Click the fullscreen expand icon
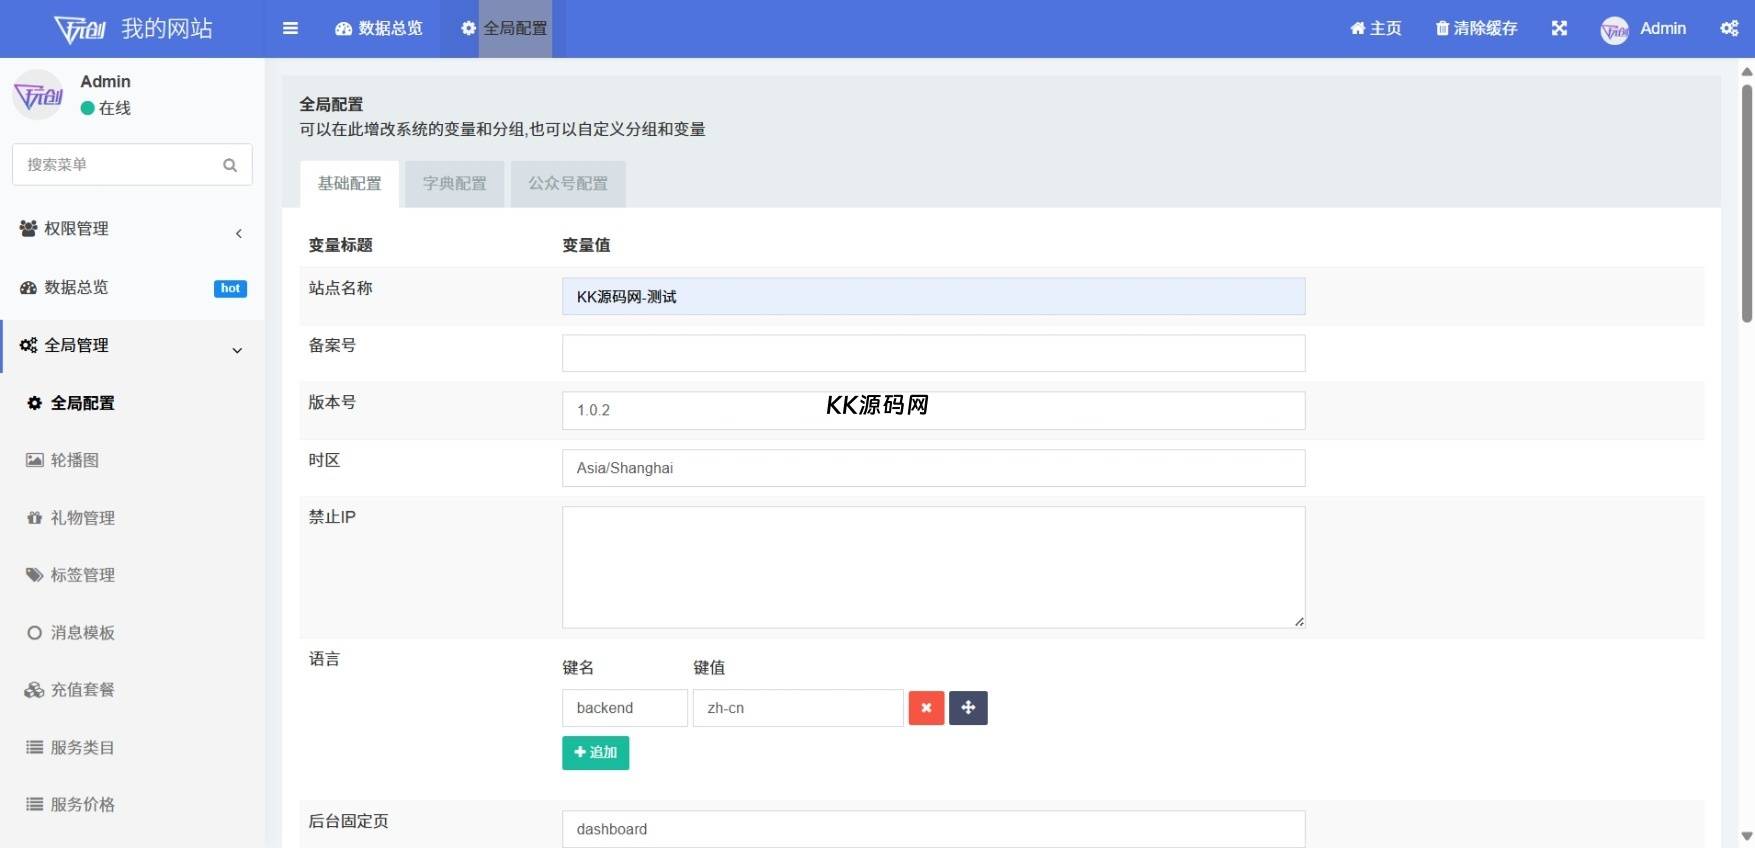 tap(1559, 28)
